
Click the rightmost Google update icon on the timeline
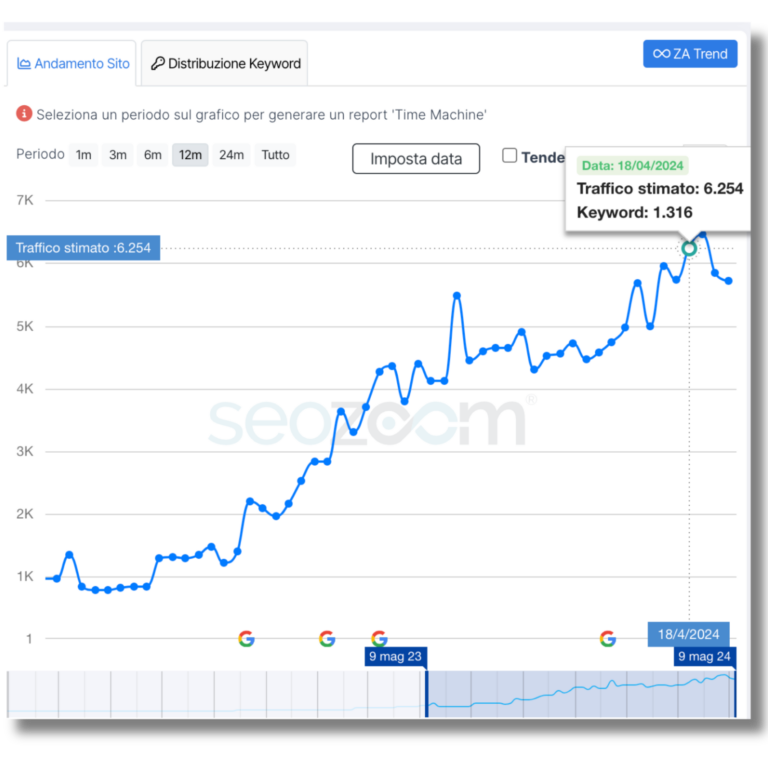pos(607,639)
